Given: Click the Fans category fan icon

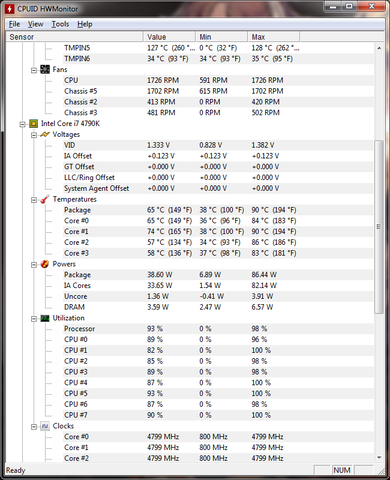Looking at the screenshot, I should (x=45, y=69).
